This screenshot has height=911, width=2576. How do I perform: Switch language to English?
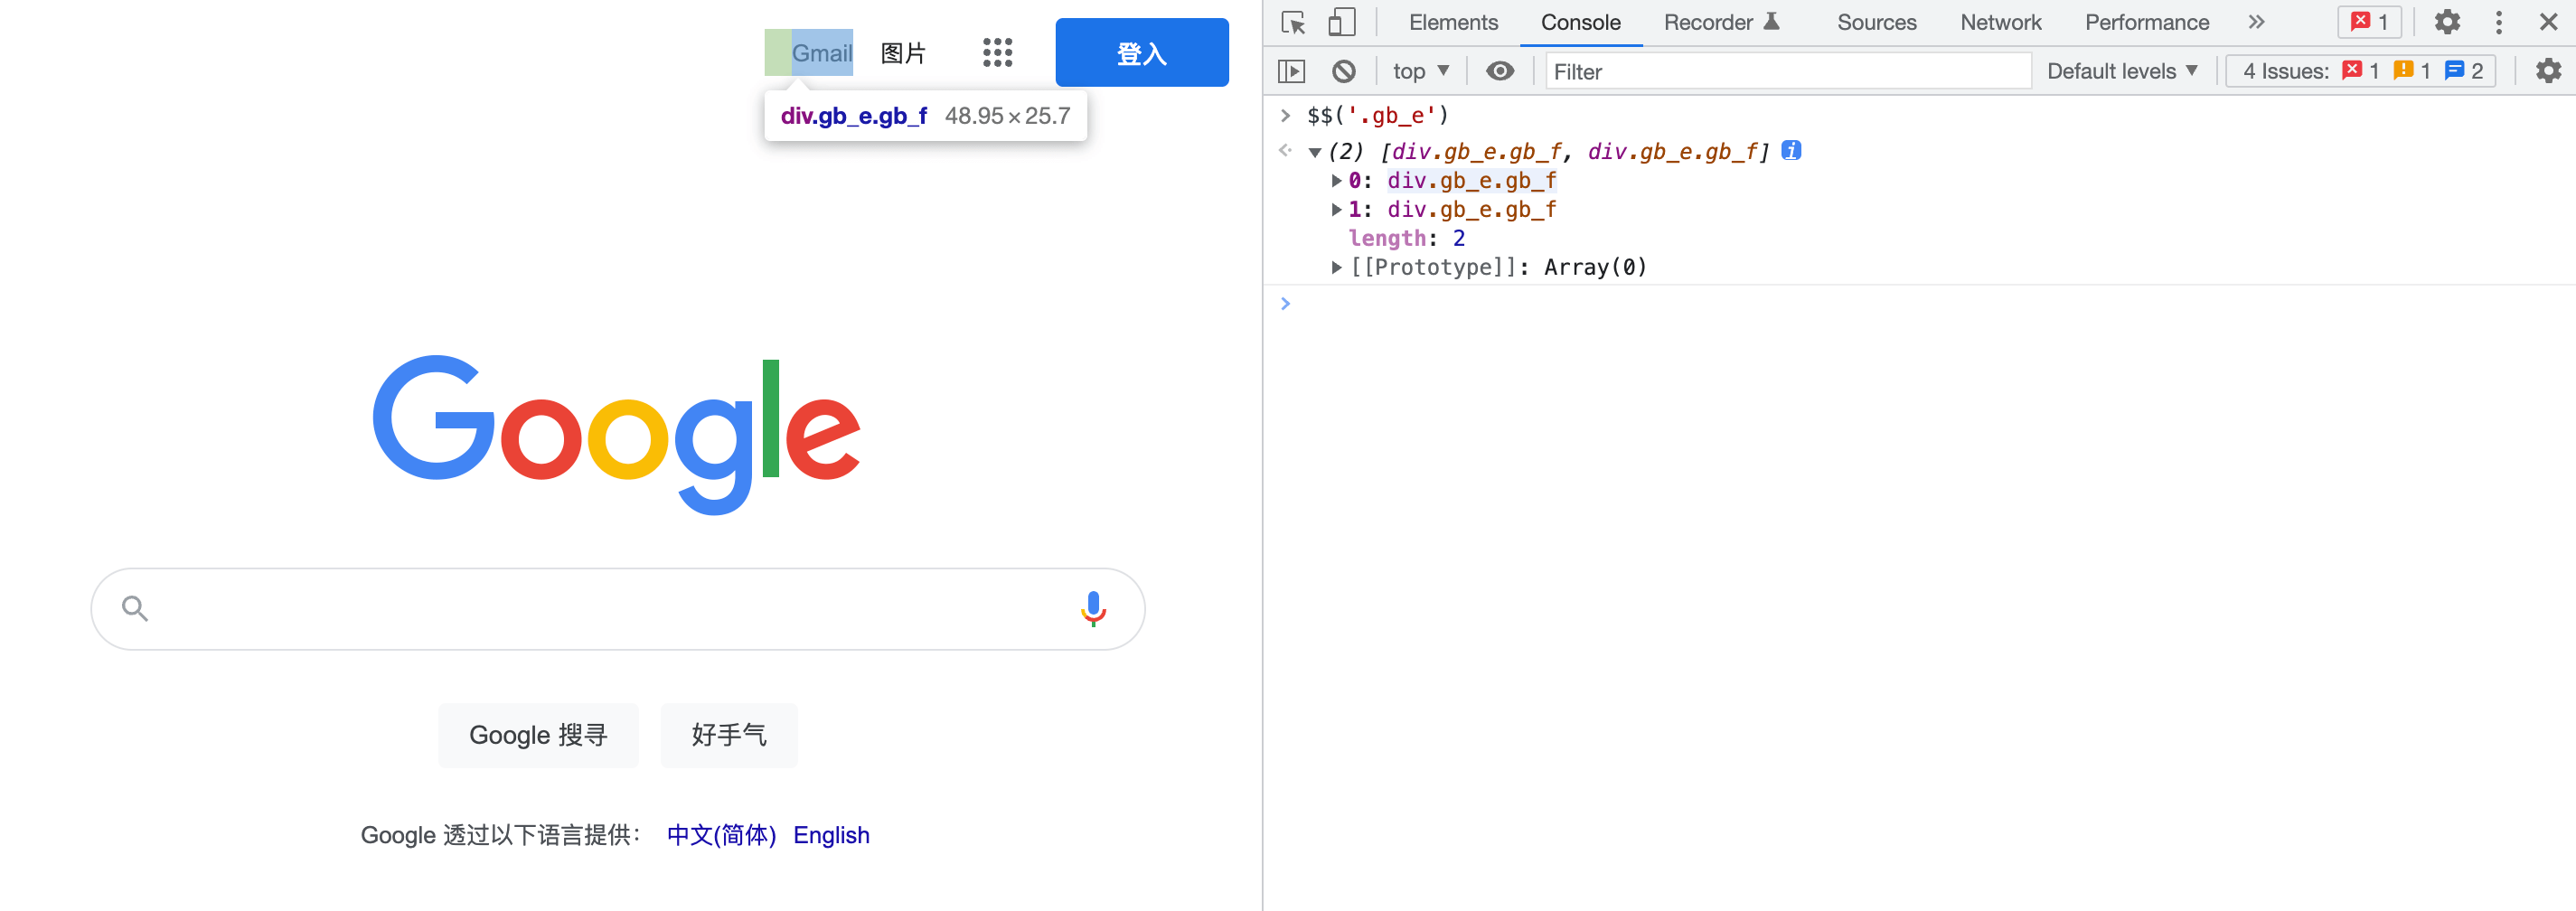pos(831,835)
